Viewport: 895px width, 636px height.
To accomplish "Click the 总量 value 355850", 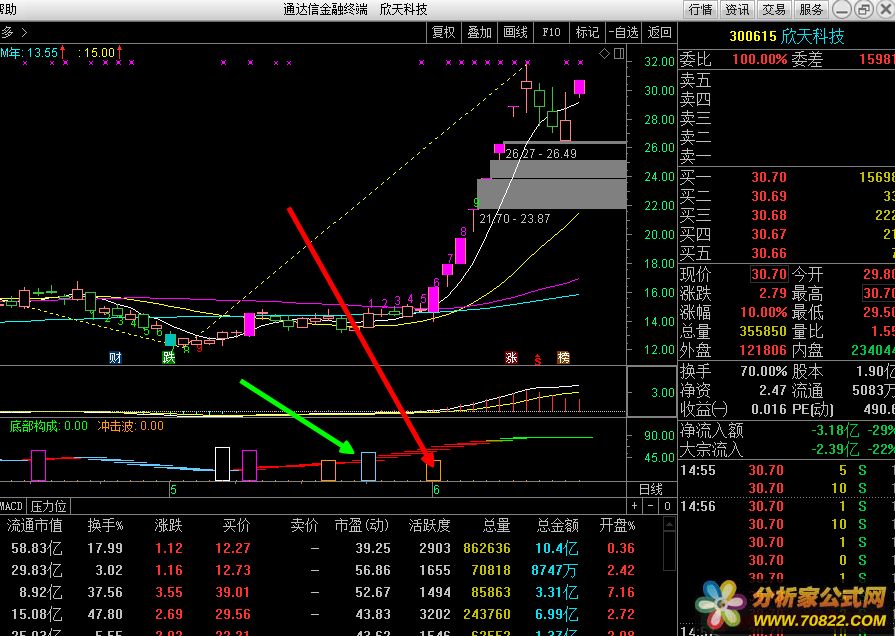I will point(764,331).
